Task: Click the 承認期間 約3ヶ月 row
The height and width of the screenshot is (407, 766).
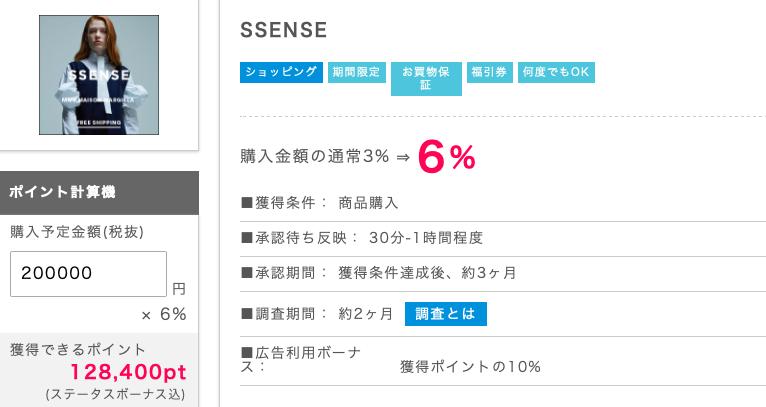Action: [503, 274]
